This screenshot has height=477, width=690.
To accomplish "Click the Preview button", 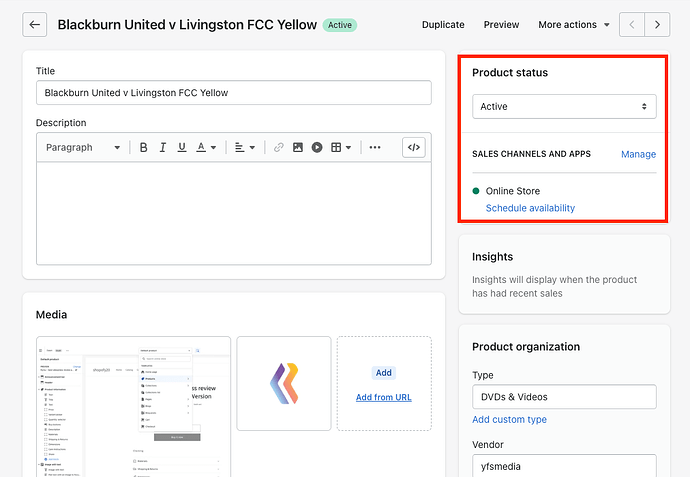I will tap(501, 25).
